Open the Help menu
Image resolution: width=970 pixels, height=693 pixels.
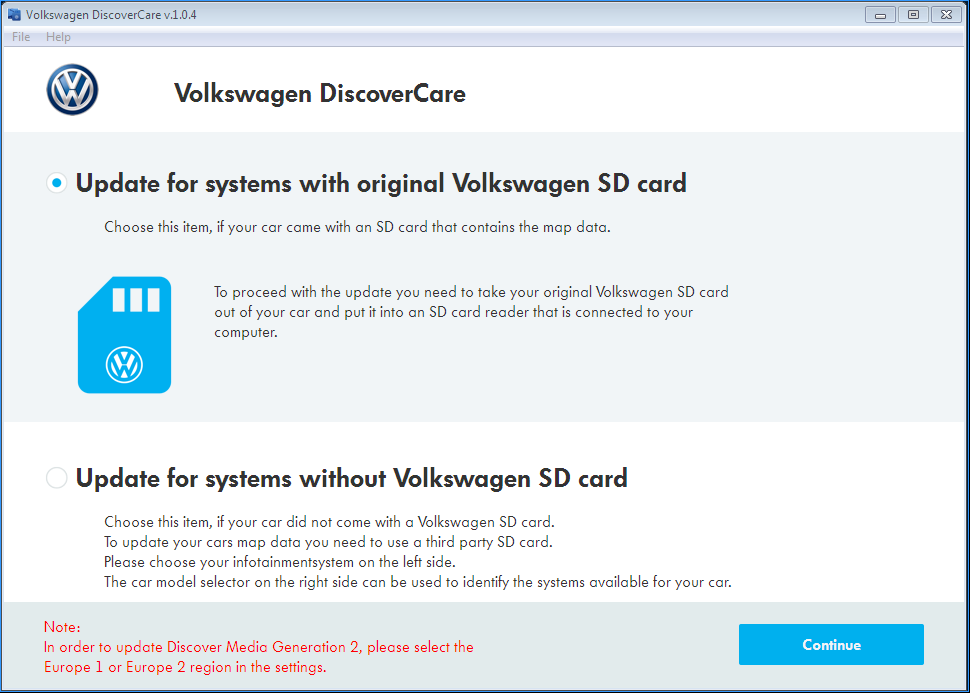tap(58, 36)
